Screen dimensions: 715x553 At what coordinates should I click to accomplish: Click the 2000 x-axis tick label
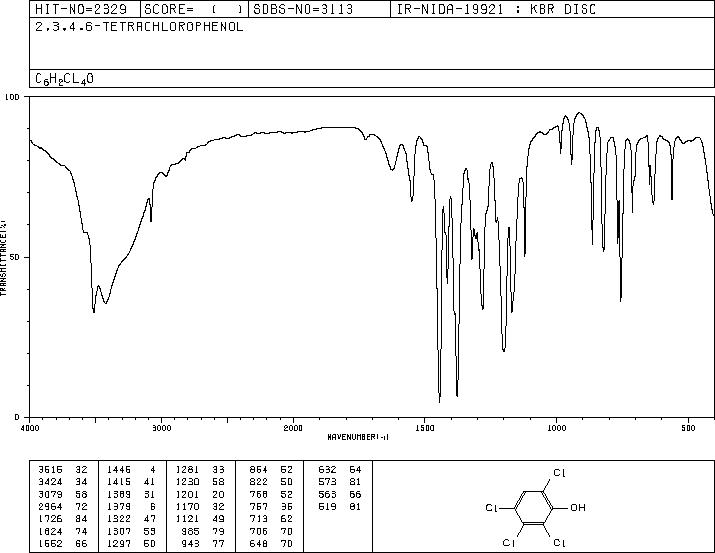(x=293, y=428)
